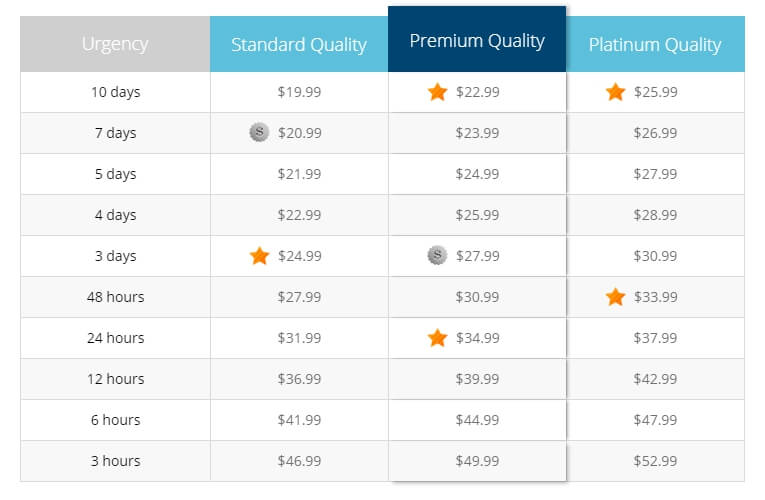This screenshot has width=765, height=500.
Task: Select the $28.99 Platinum 4 days price
Action: pyautogui.click(x=655, y=215)
